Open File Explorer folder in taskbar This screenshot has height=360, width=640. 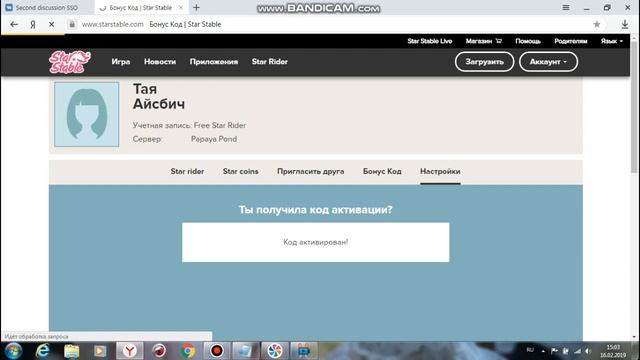tap(71, 351)
